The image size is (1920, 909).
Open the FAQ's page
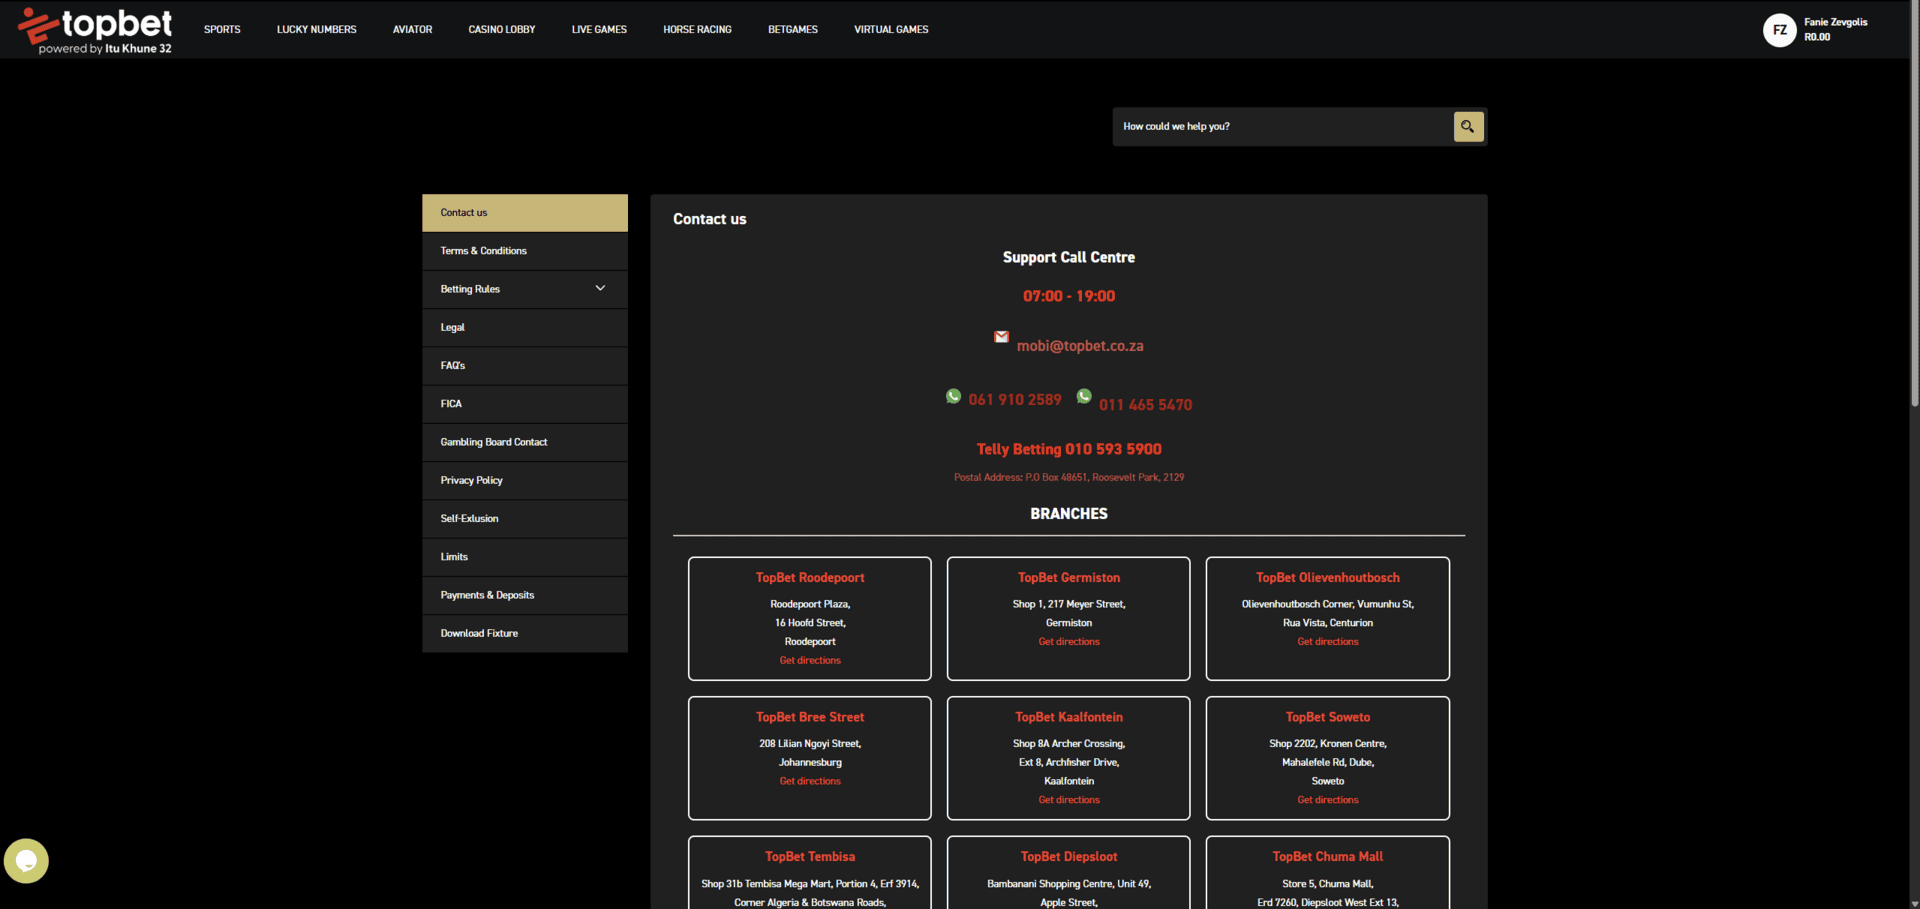[x=525, y=366]
